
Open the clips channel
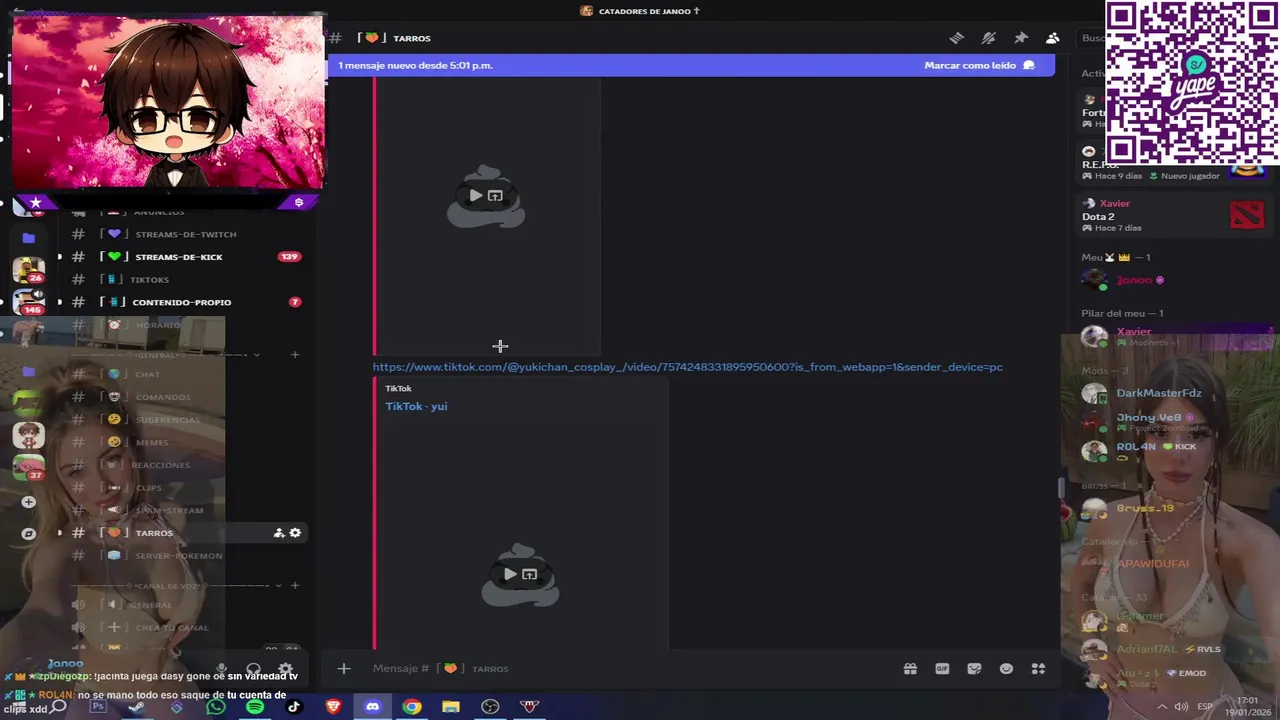pos(185,488)
